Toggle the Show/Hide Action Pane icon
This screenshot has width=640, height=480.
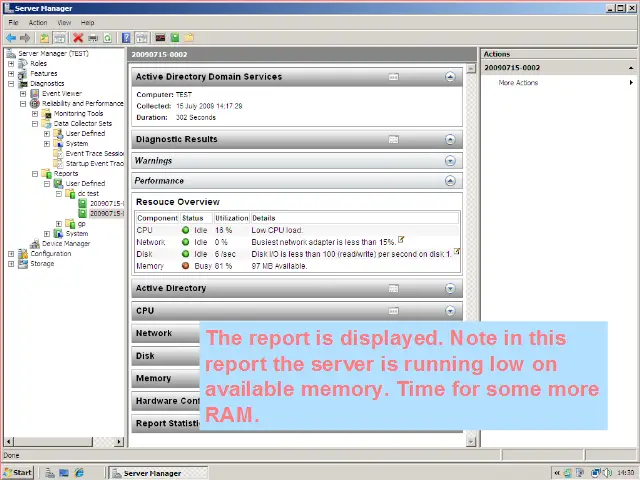(141, 38)
